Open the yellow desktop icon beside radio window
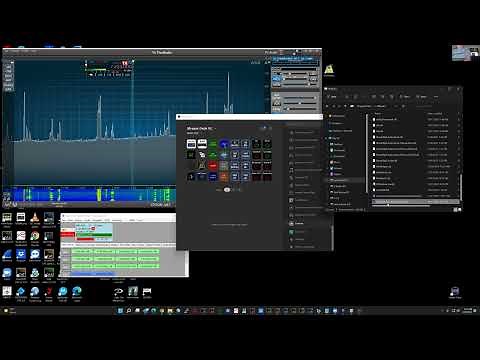 pos(329,70)
